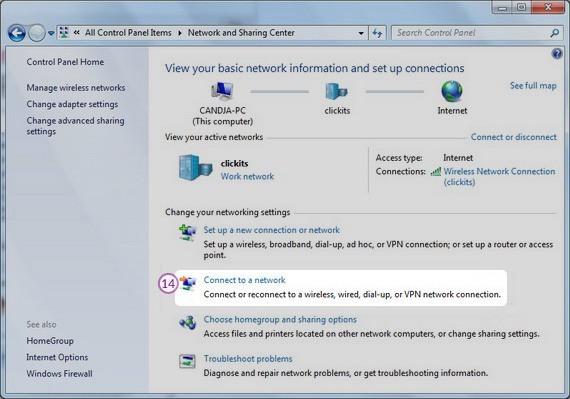Click the Control Panel icon in address bar
Screen dimensions: 570x399
tap(64, 33)
